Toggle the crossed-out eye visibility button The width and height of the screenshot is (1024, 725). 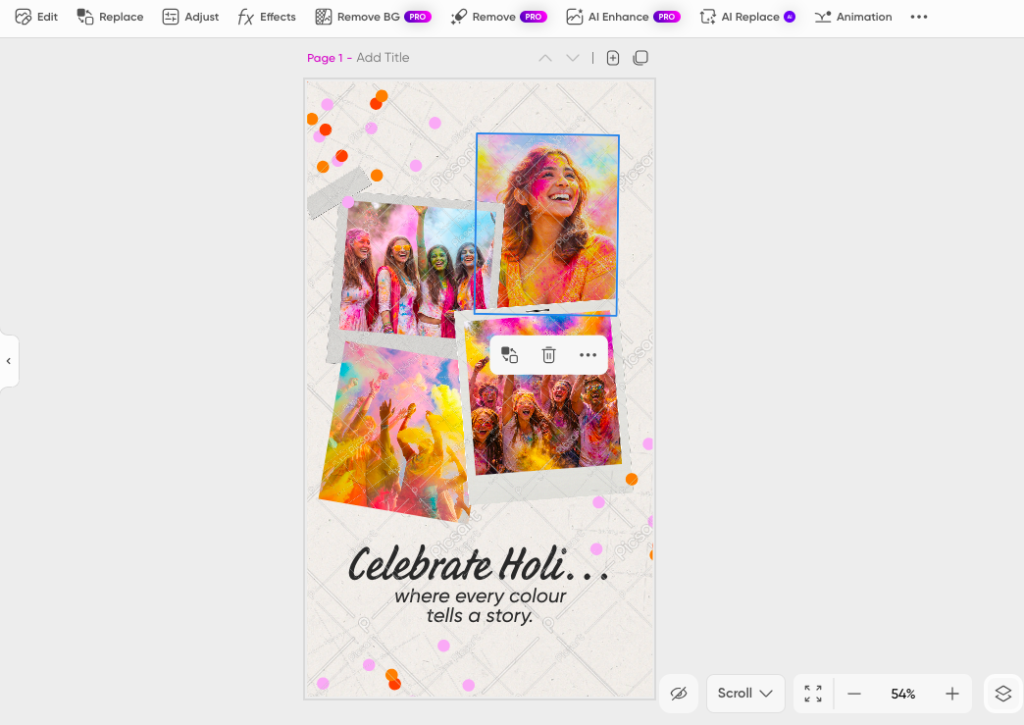tap(679, 693)
